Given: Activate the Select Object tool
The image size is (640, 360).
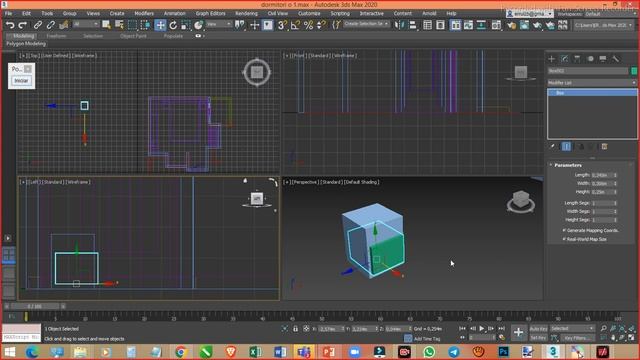Looking at the screenshot, I should pos(106,25).
